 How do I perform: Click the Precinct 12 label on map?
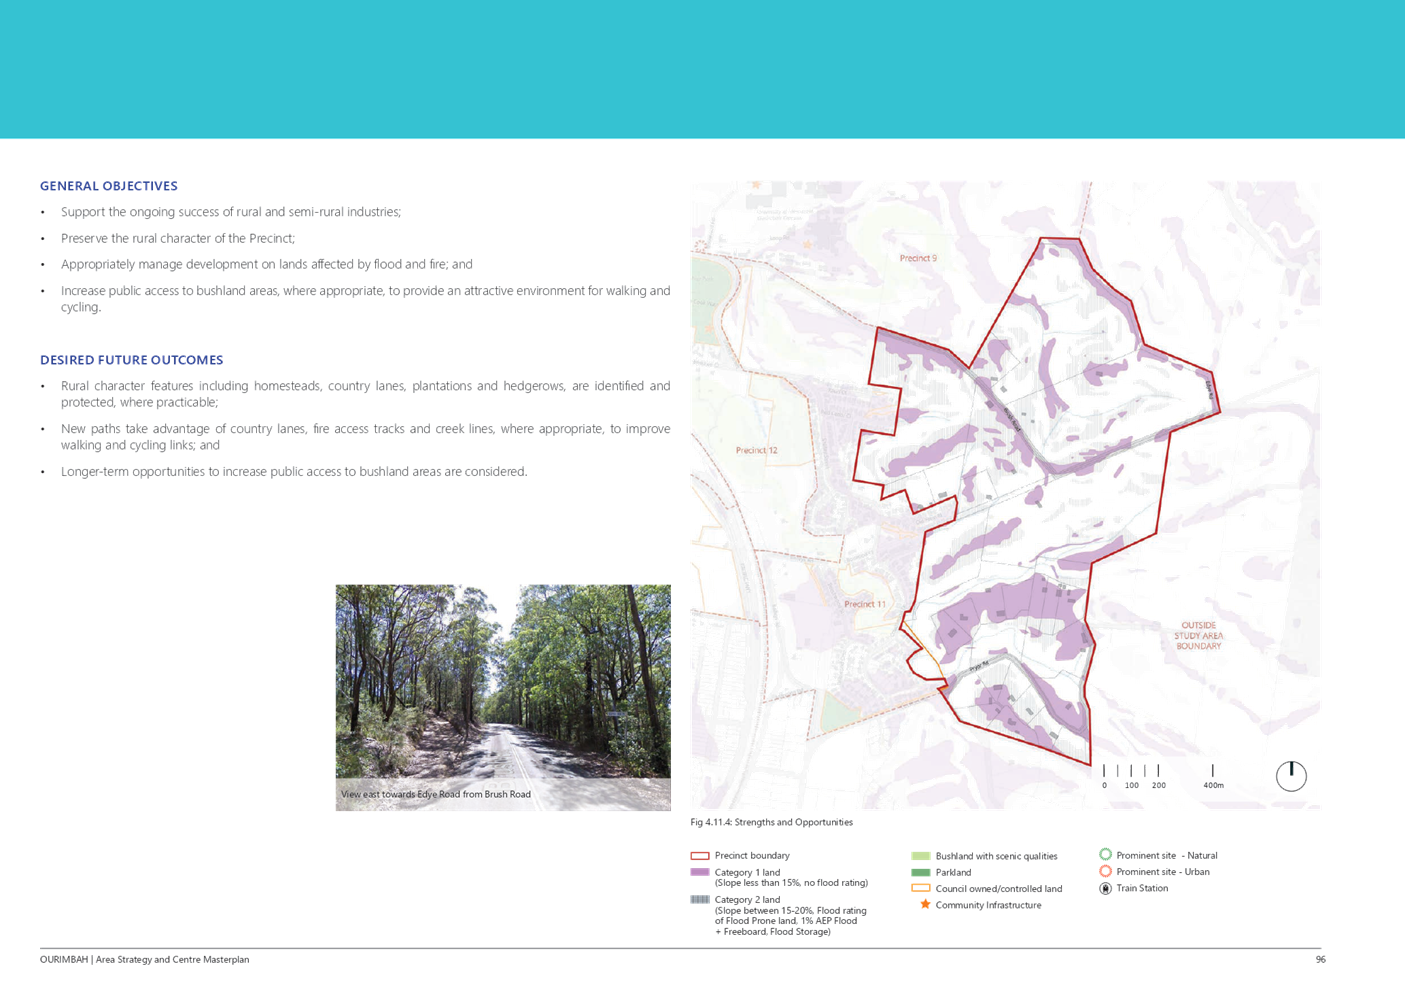point(756,450)
